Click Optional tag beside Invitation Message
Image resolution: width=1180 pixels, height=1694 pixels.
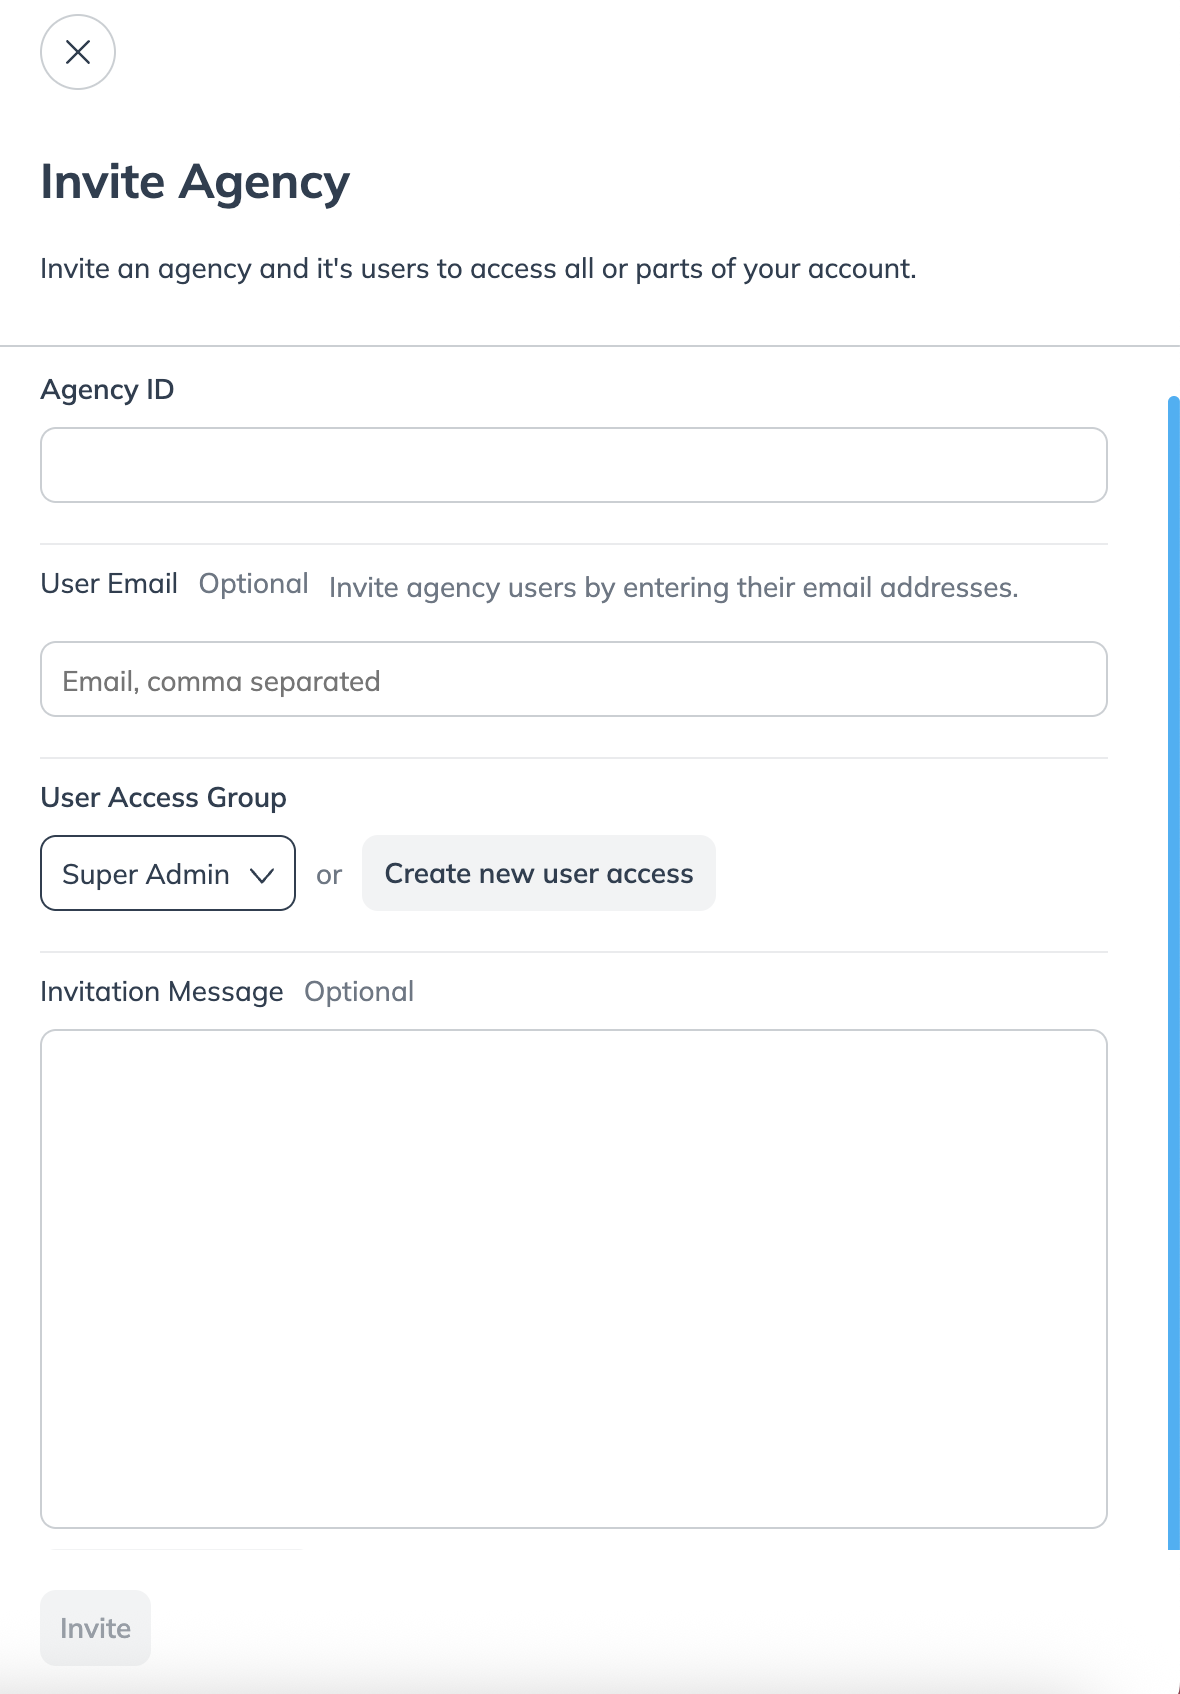[x=359, y=992]
